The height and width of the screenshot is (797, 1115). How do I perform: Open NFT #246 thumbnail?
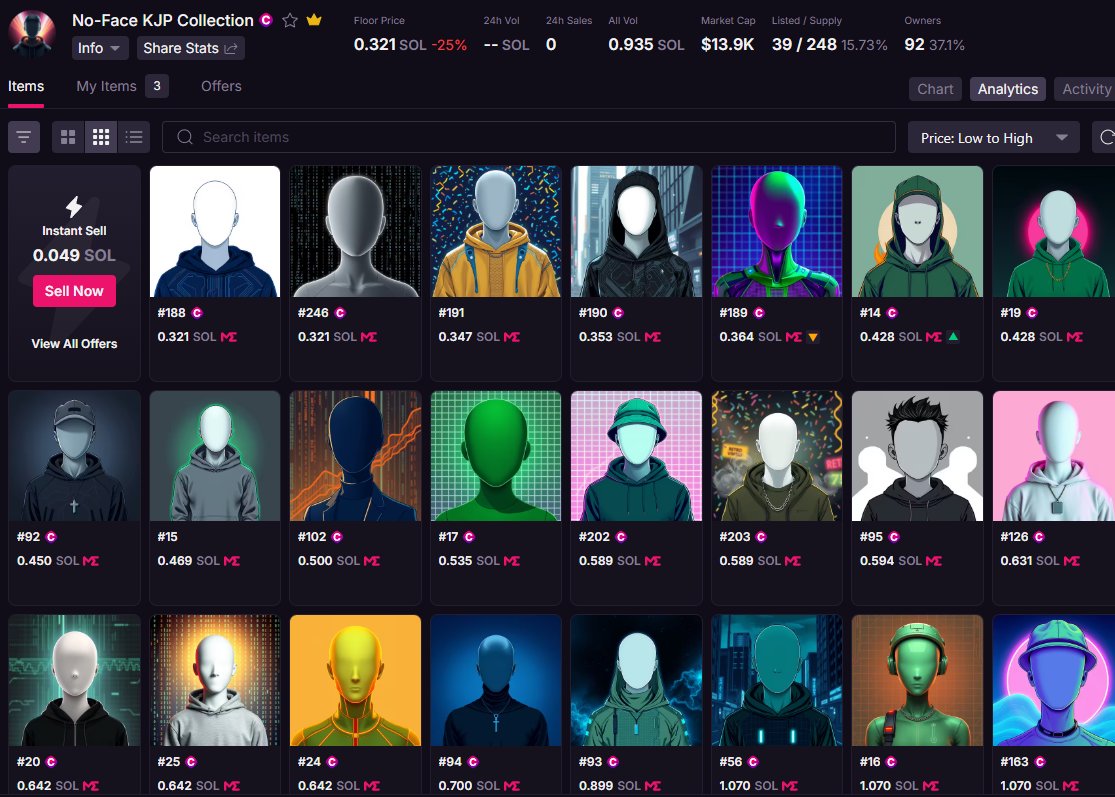(356, 231)
